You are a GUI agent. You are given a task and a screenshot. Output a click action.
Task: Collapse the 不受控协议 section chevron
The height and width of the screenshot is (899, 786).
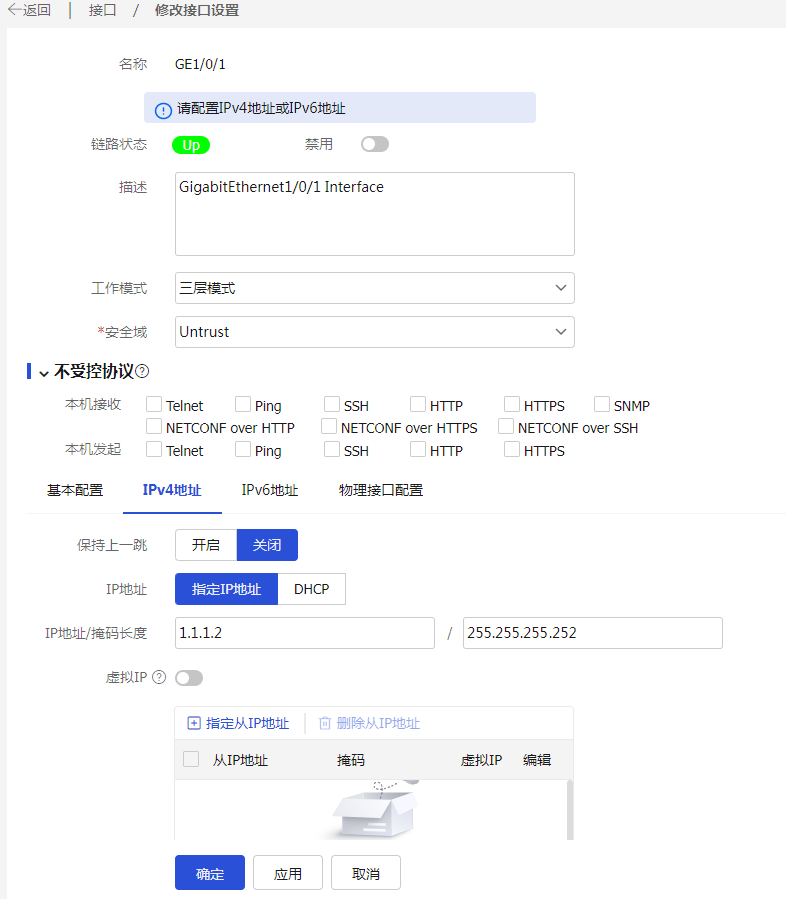44,372
